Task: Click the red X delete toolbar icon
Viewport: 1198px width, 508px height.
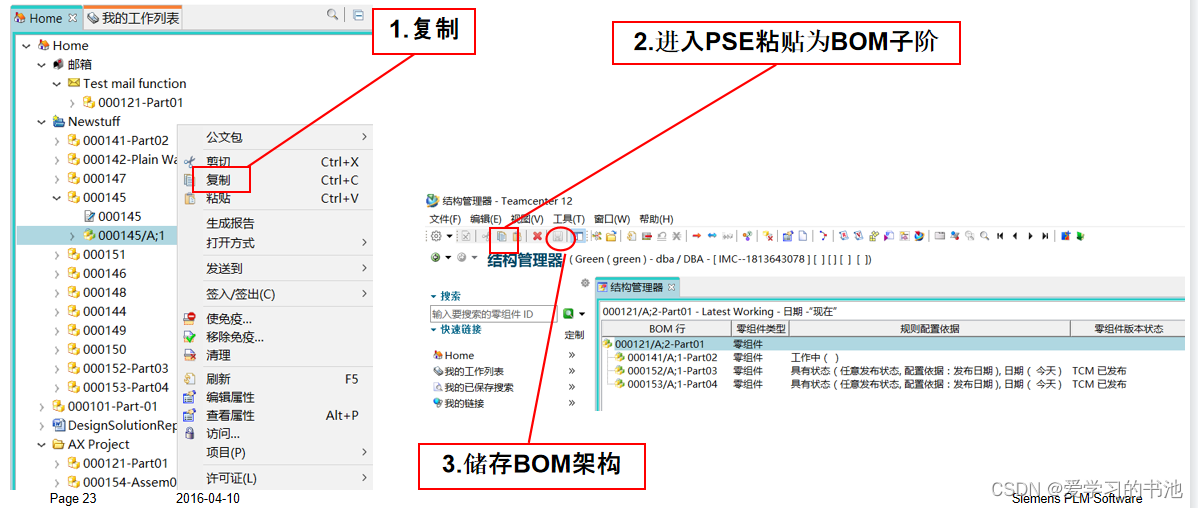Action: (537, 236)
